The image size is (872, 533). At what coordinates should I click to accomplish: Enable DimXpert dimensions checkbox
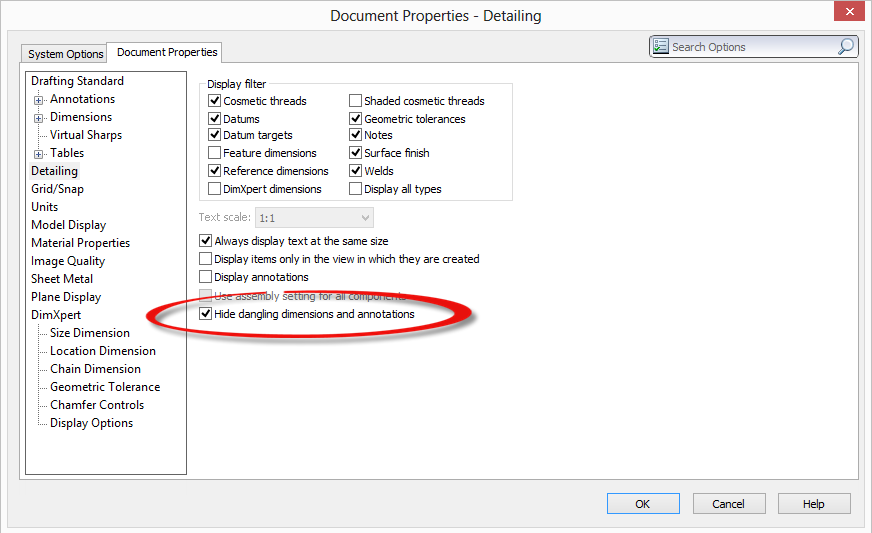point(214,189)
